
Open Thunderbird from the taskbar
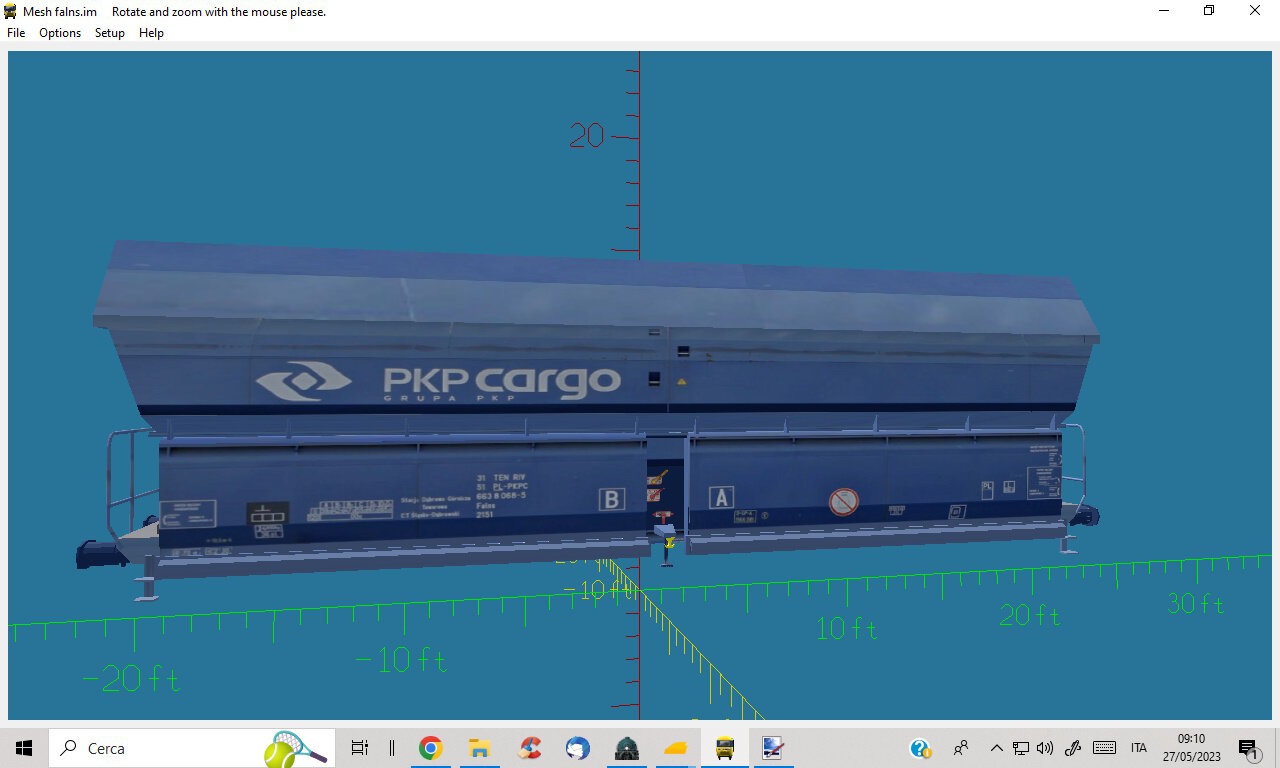click(x=578, y=748)
